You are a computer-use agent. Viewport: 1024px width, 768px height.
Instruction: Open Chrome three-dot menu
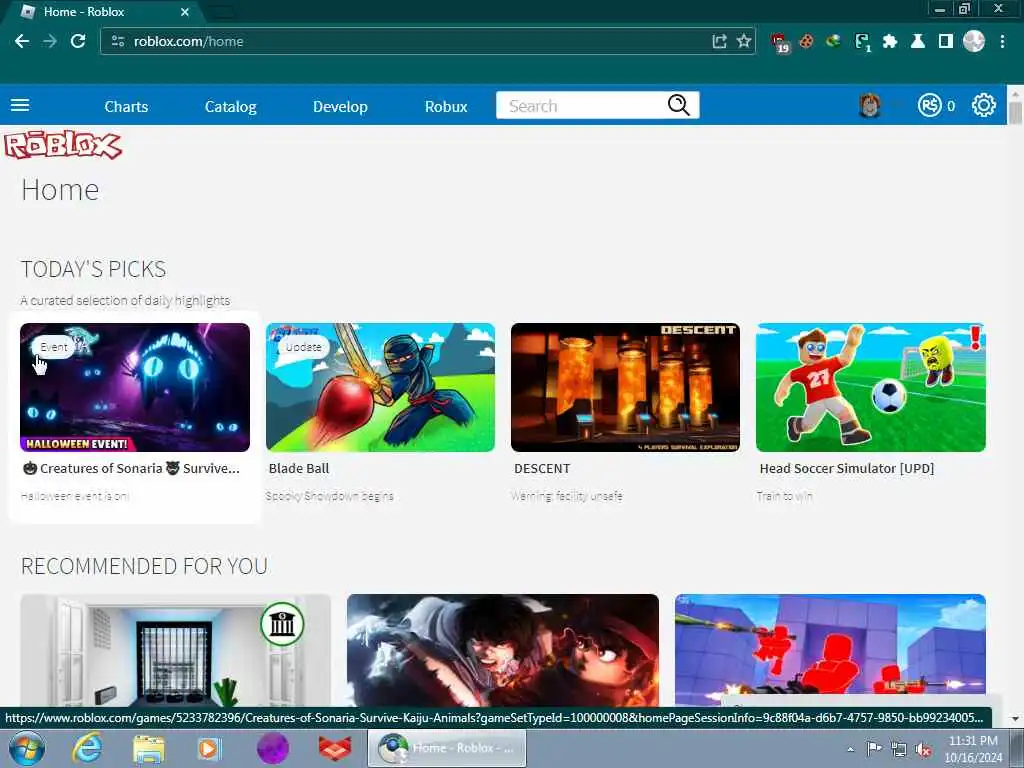pos(1002,41)
